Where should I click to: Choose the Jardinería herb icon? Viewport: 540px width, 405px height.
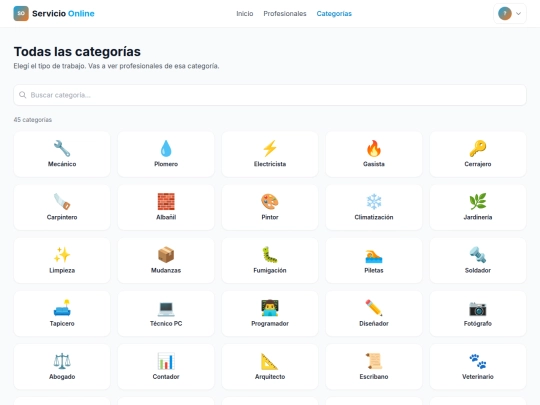pyautogui.click(x=478, y=201)
